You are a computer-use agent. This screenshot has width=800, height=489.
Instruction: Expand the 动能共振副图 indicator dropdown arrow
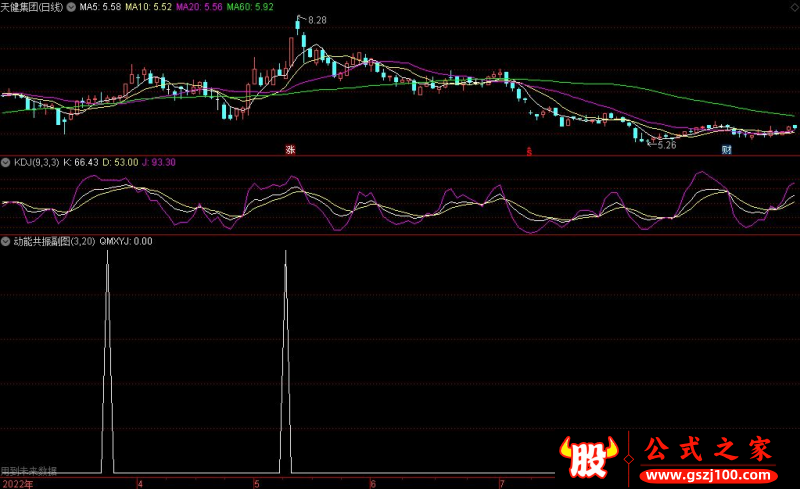[x=6, y=241]
